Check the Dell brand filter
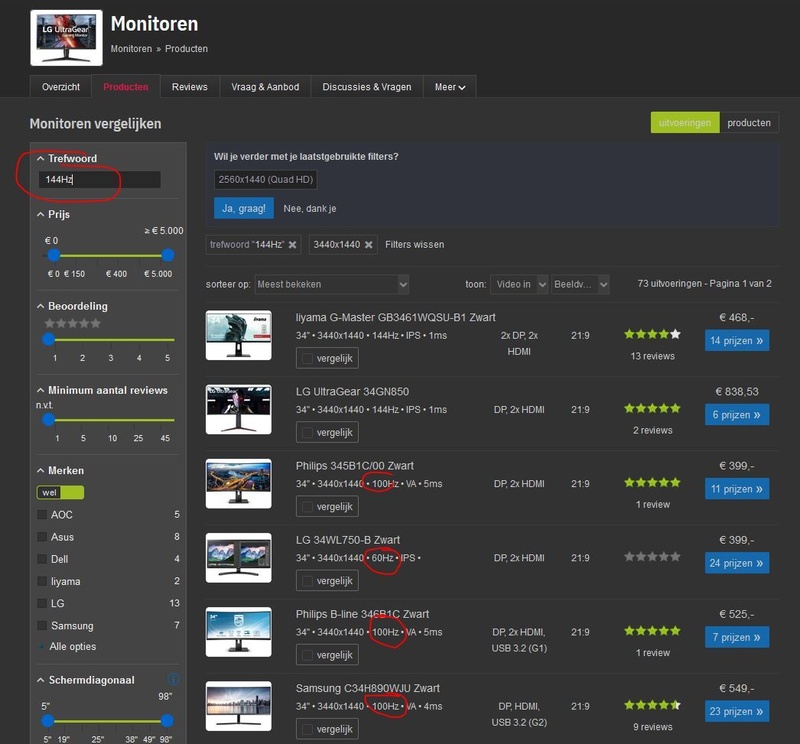The height and width of the screenshot is (744, 800). pyautogui.click(x=42, y=559)
